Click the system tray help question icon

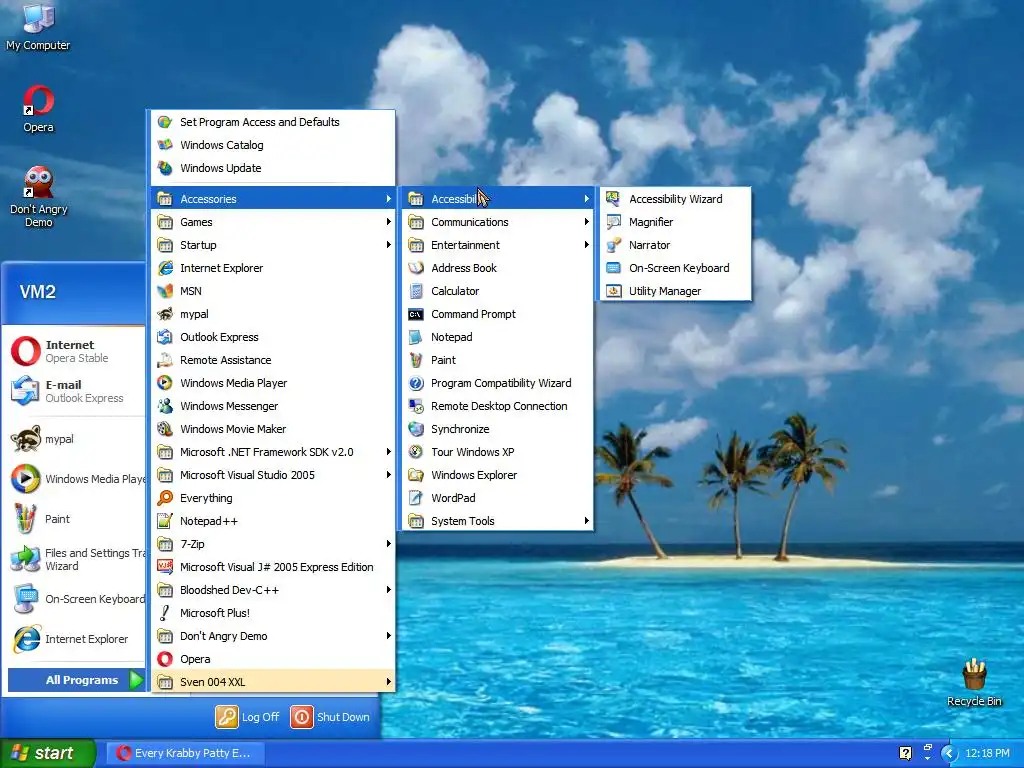(x=905, y=753)
